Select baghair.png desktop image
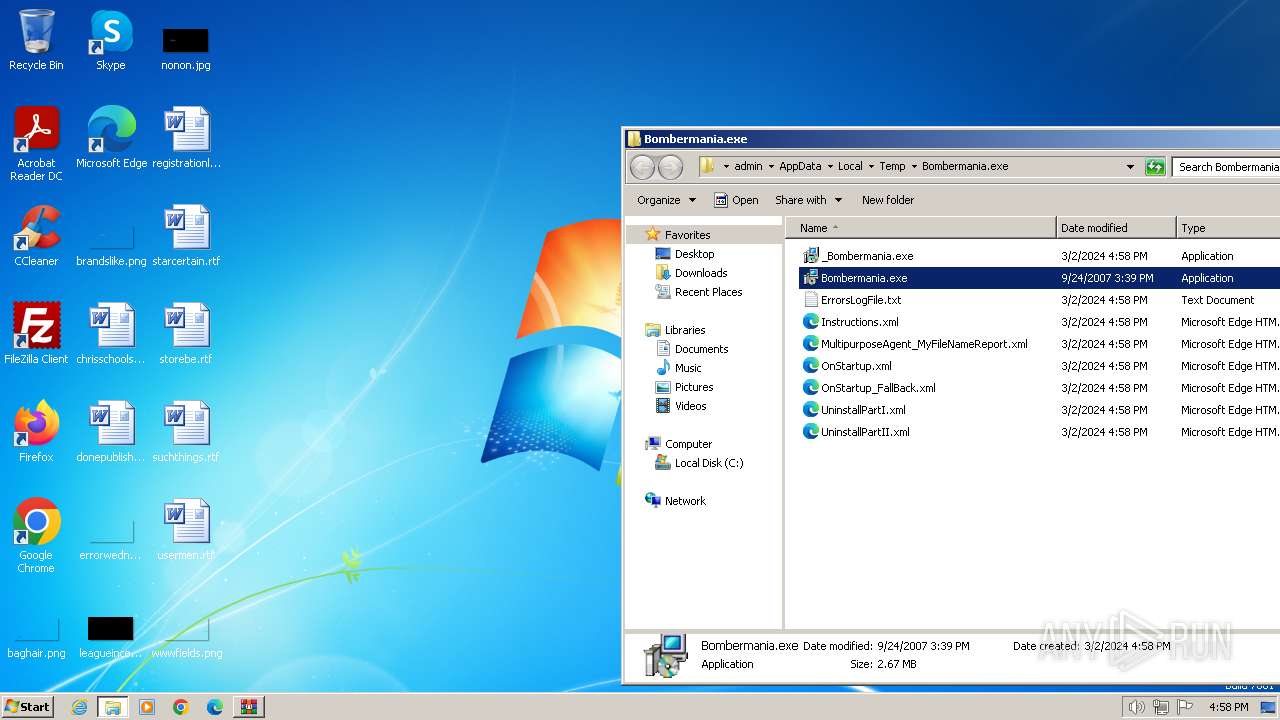Image resolution: width=1280 pixels, height=720 pixels. pyautogui.click(x=36, y=638)
